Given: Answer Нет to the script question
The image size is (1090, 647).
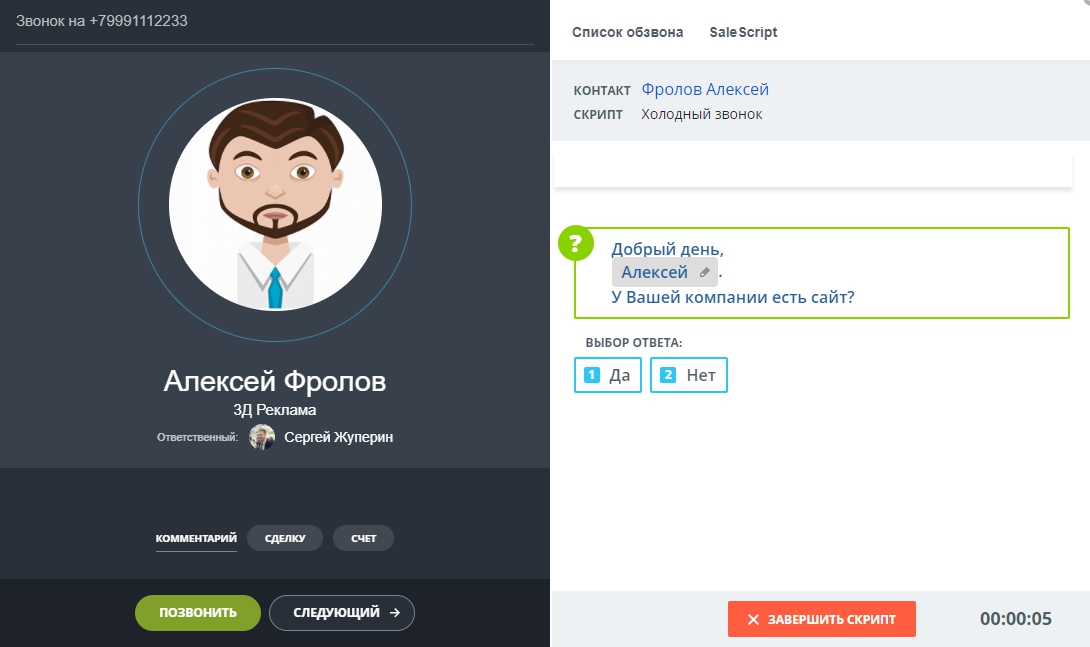Looking at the screenshot, I should pyautogui.click(x=689, y=375).
